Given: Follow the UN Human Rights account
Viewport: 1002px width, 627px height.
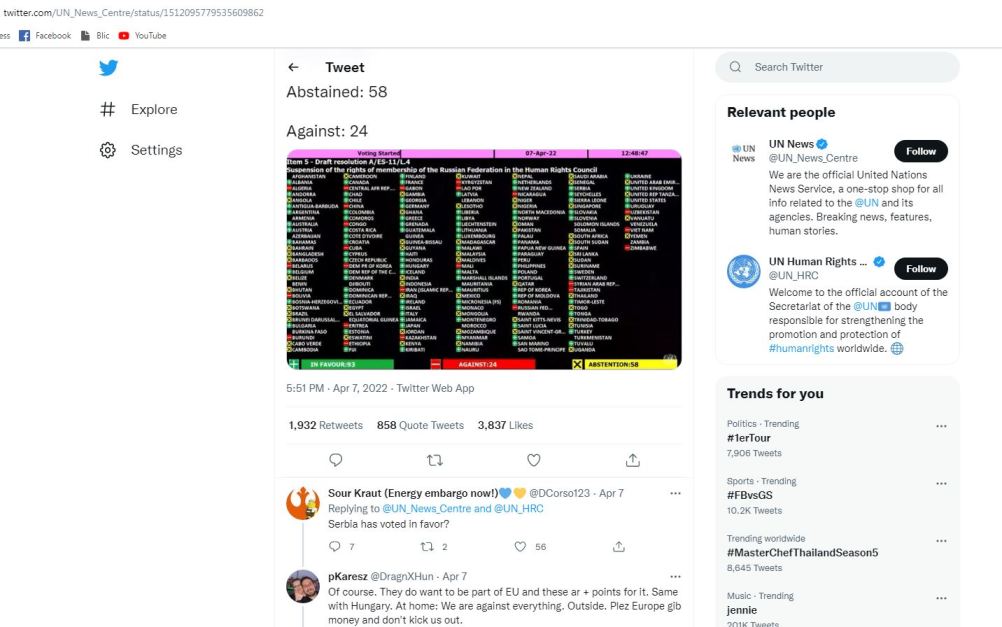Looking at the screenshot, I should tap(920, 269).
